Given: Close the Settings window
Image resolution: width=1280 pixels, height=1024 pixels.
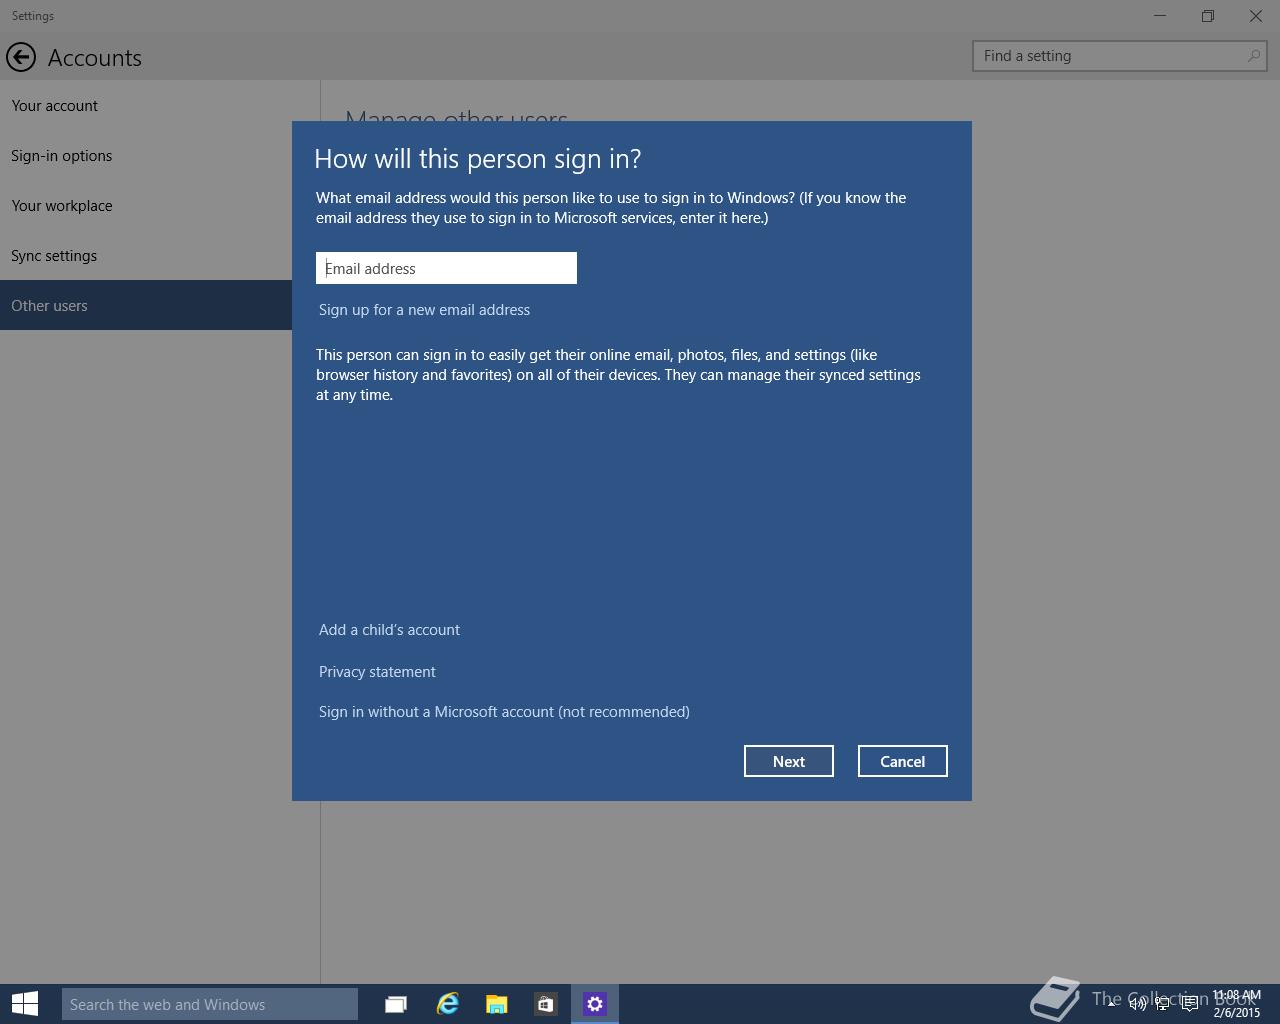Looking at the screenshot, I should tap(1256, 16).
